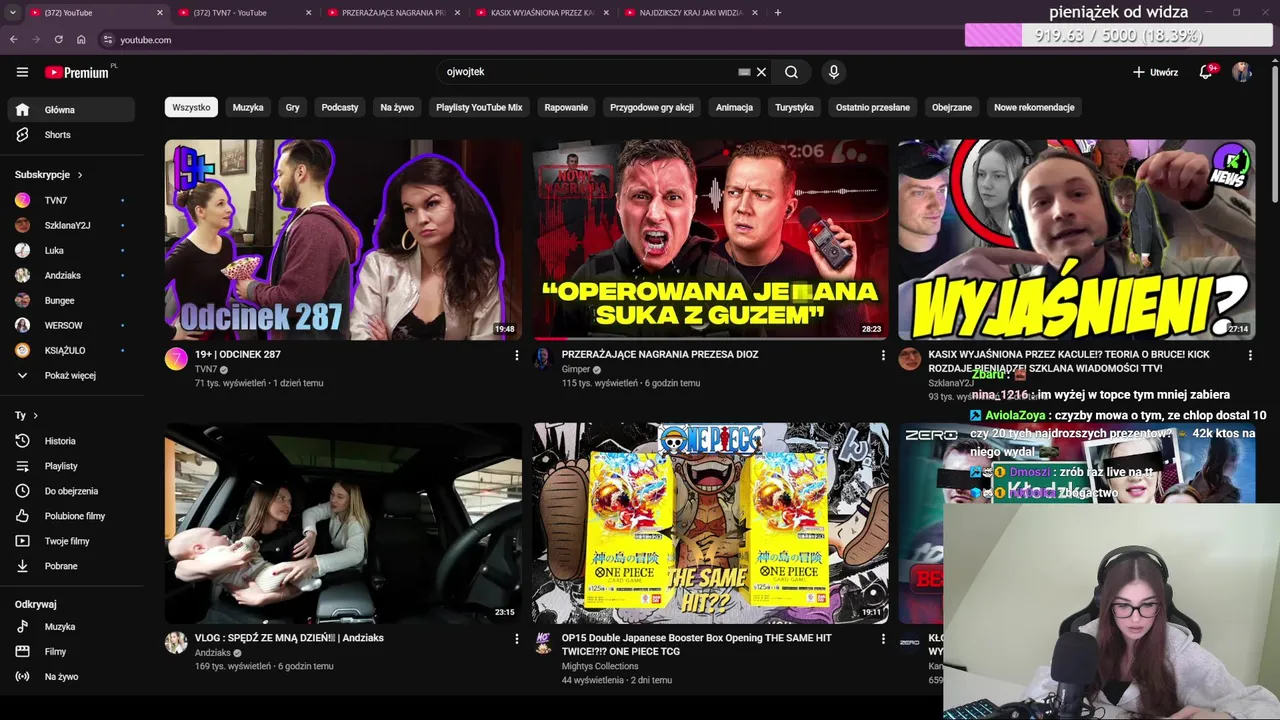This screenshot has height=720, width=1280.
Task: Play the Andziaks car vlog thumbnail
Action: pos(343,523)
